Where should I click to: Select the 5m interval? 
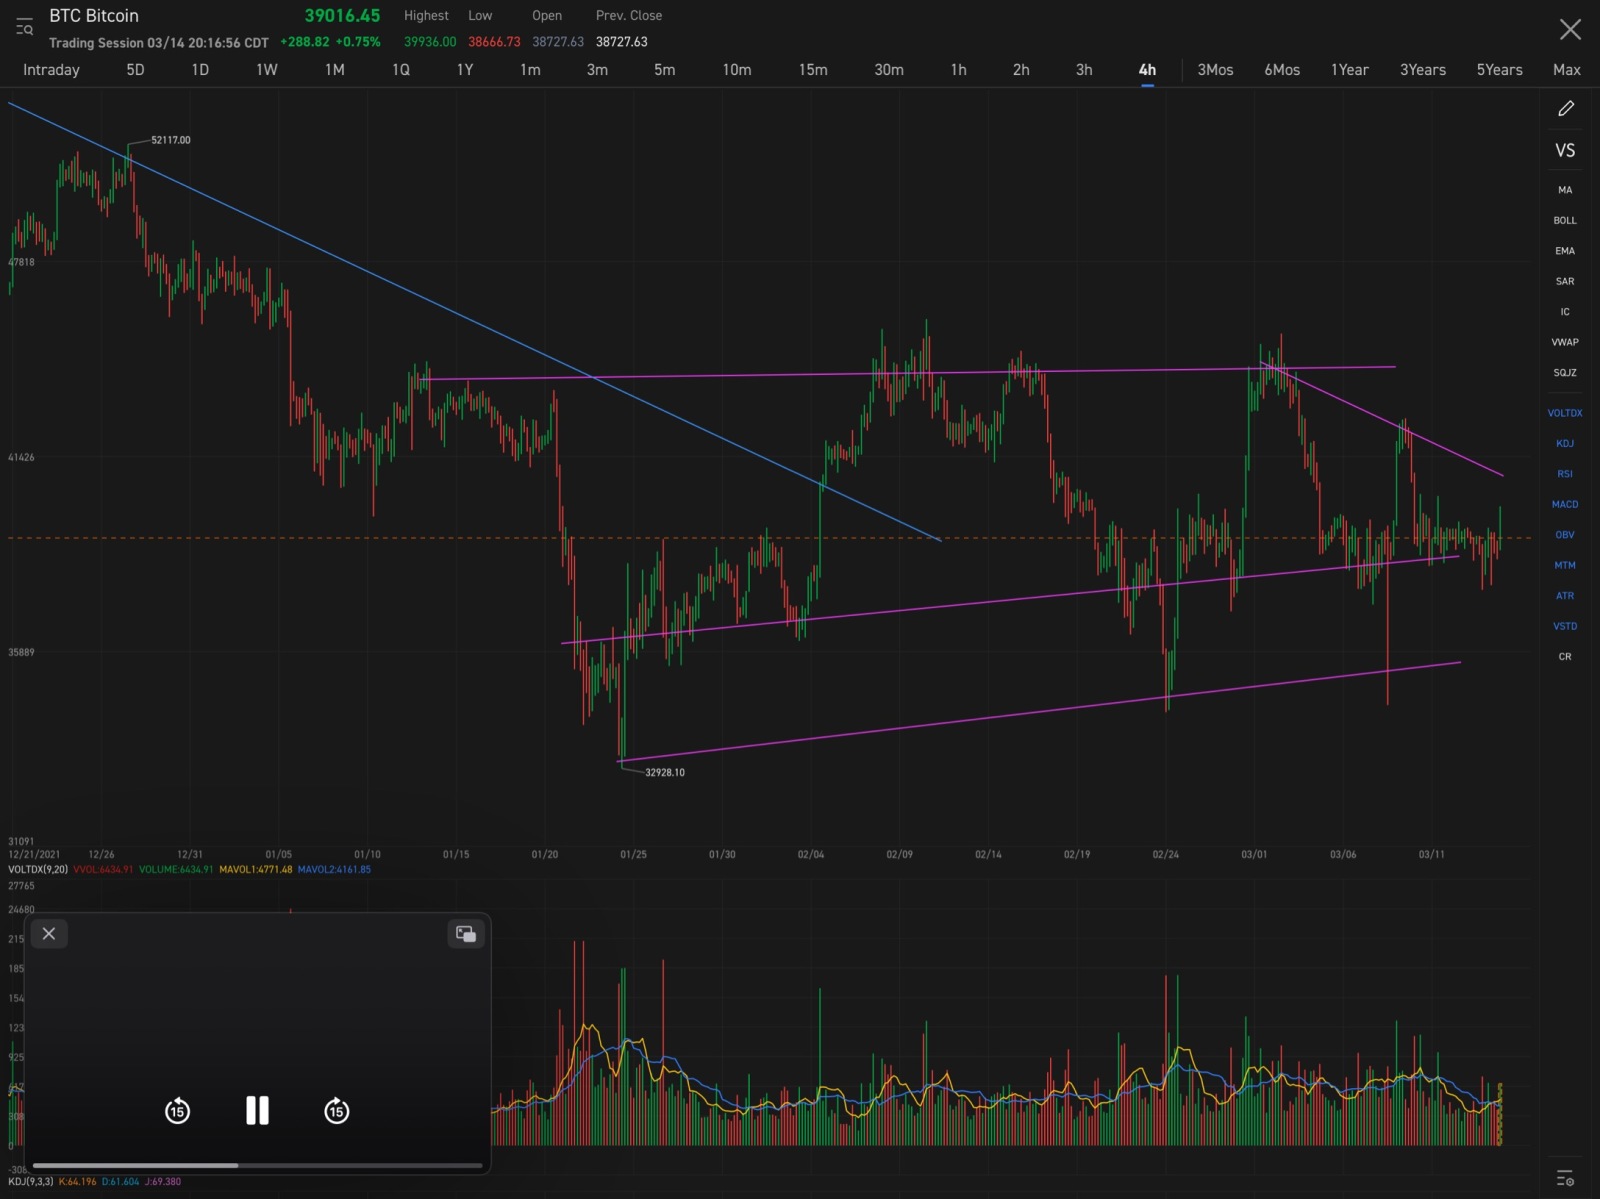click(x=664, y=70)
